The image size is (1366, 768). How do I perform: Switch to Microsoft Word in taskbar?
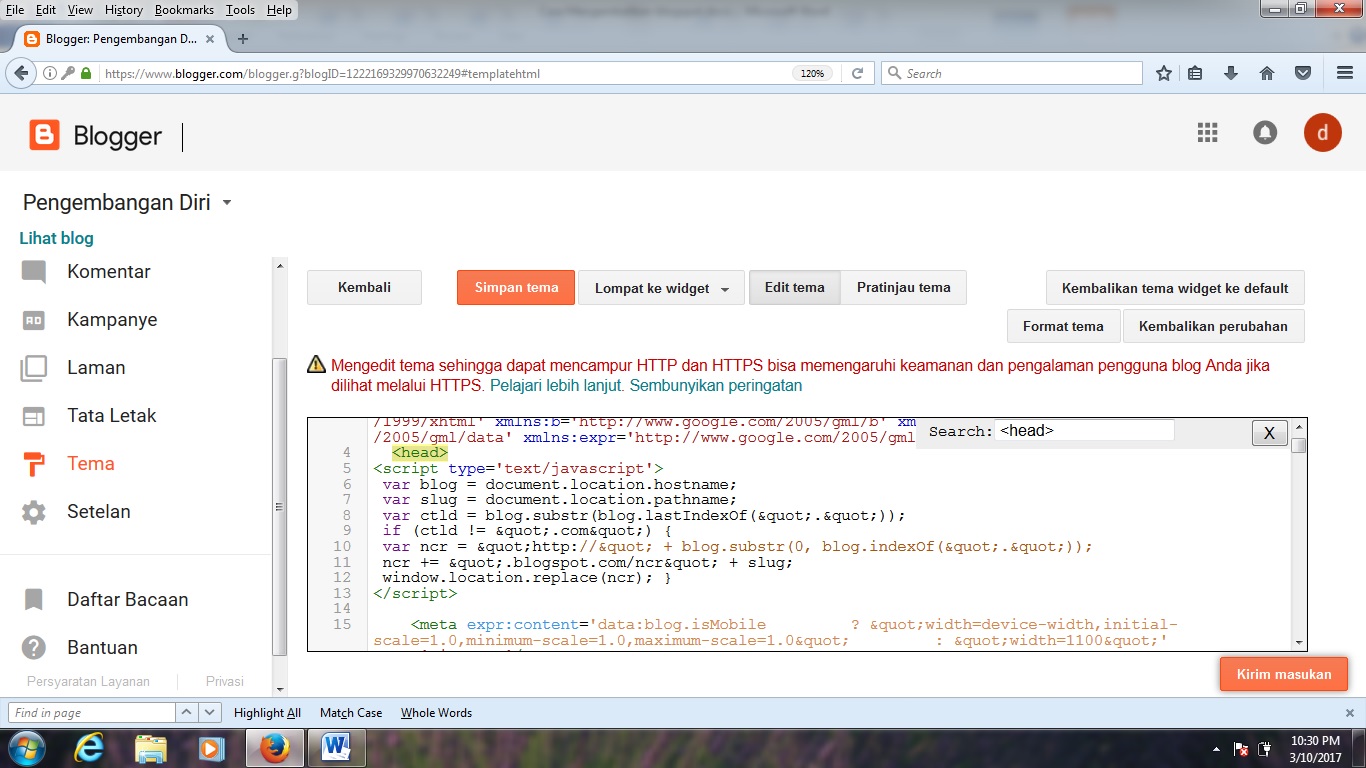tap(336, 747)
